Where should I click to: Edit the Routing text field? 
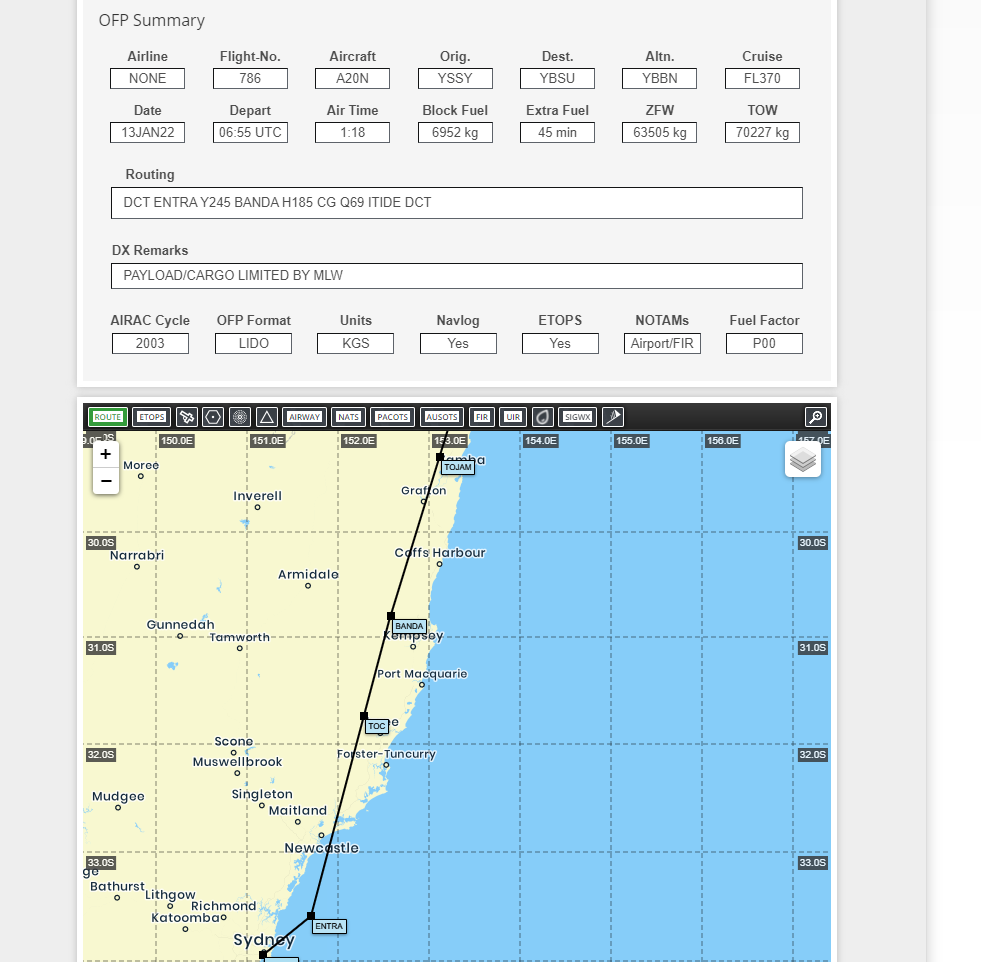coord(456,202)
